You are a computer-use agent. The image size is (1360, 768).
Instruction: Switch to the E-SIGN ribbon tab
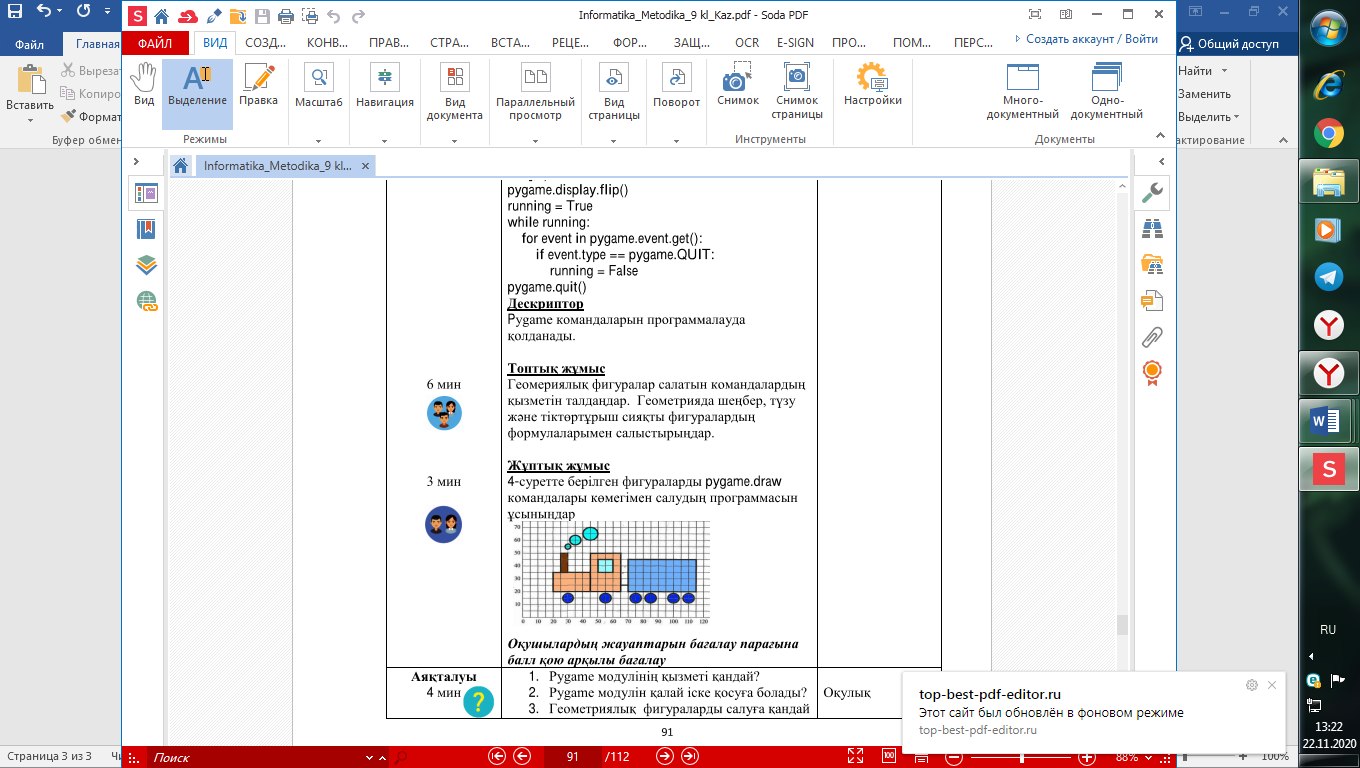pos(795,43)
